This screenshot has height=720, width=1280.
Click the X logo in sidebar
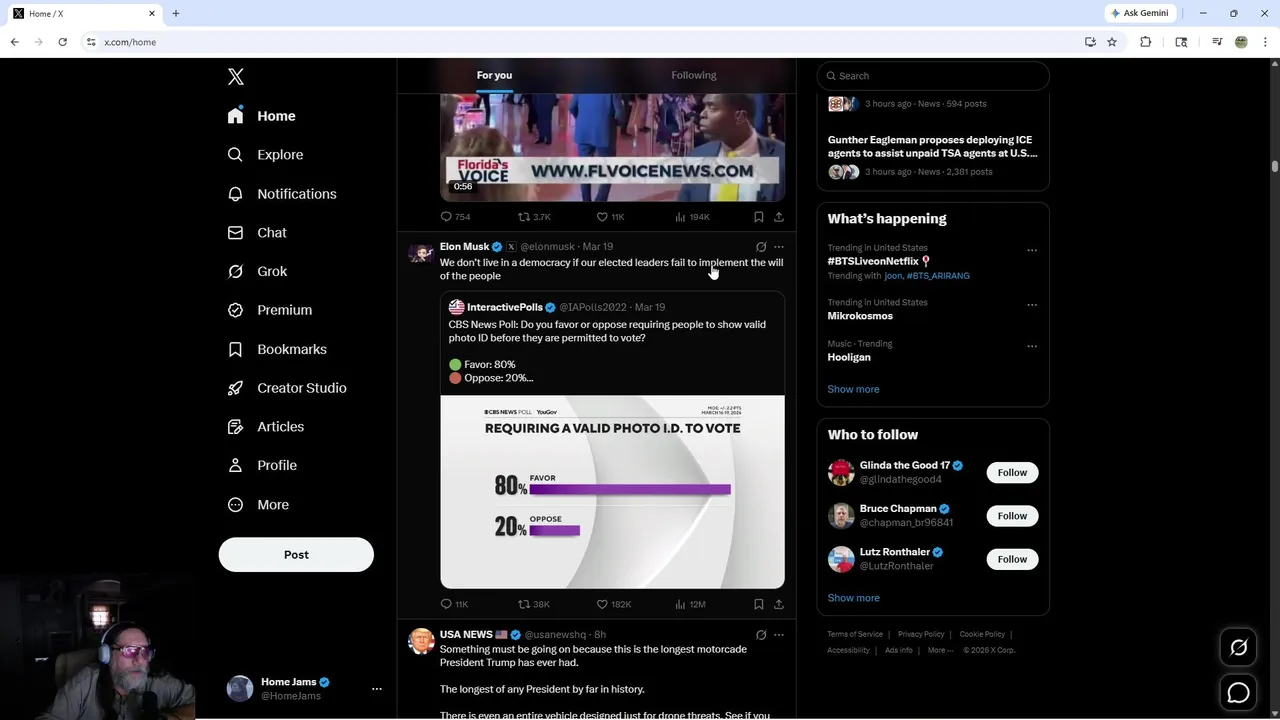[x=235, y=77]
